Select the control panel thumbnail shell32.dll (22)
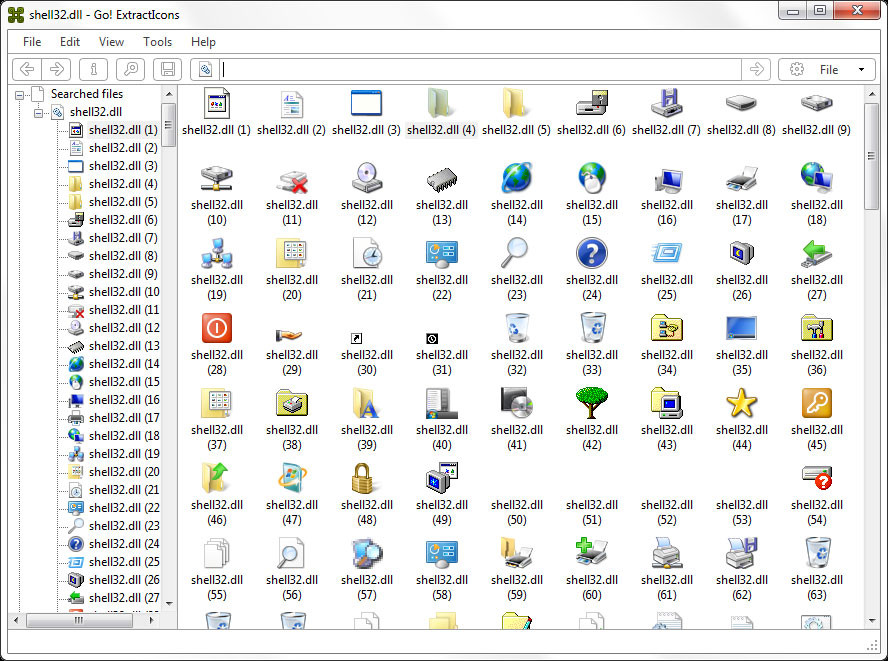 point(442,253)
